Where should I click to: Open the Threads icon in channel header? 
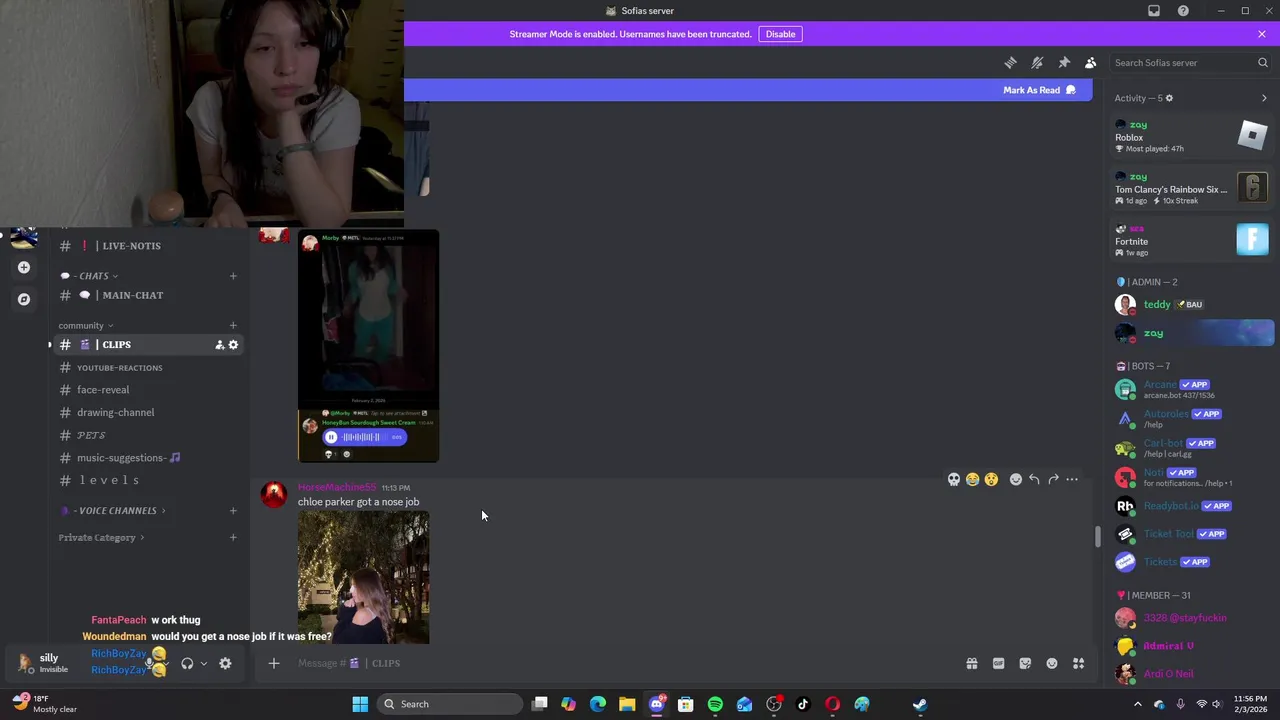pyautogui.click(x=1010, y=63)
